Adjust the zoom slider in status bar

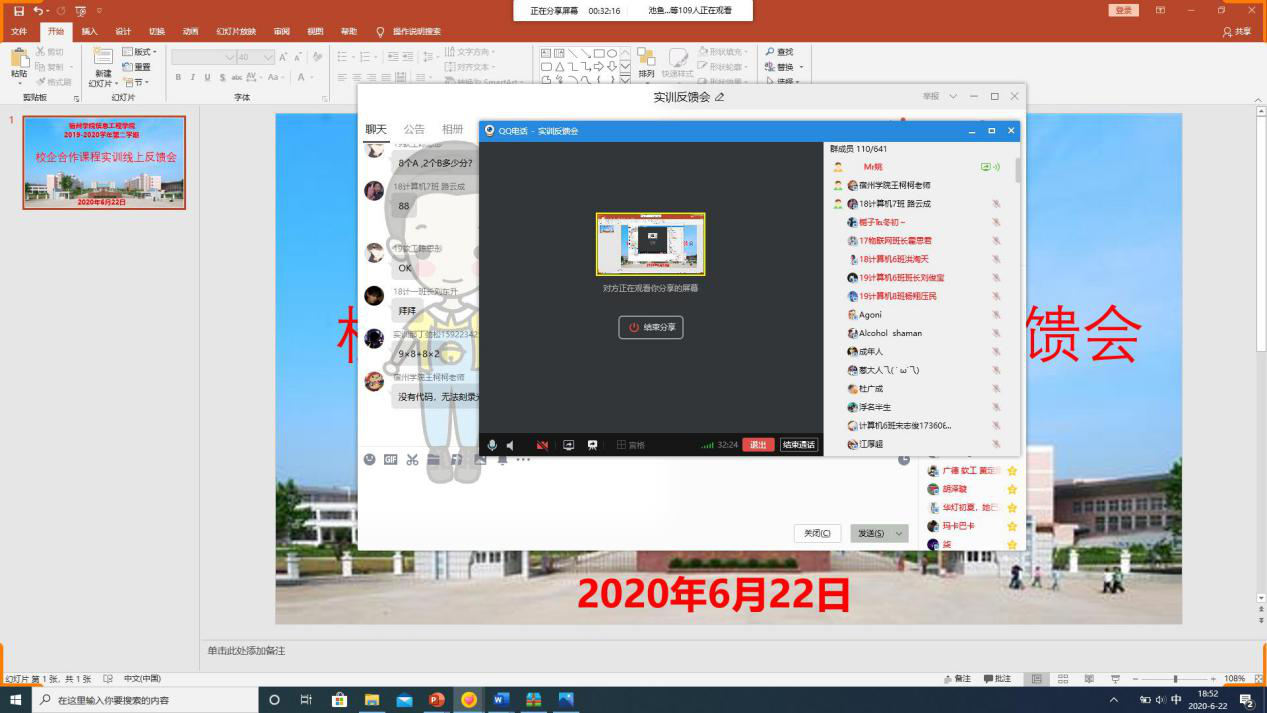coord(1175,679)
